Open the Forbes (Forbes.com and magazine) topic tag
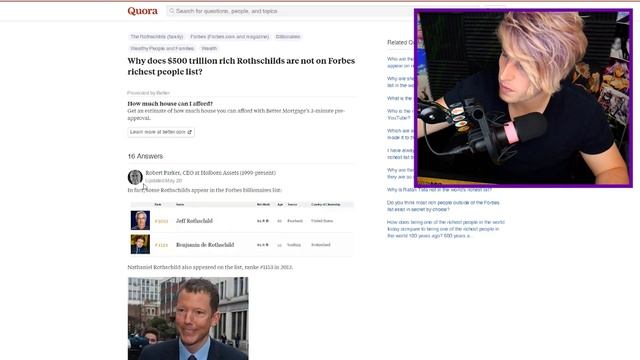Screen dimensions: 640x360 click(229, 37)
